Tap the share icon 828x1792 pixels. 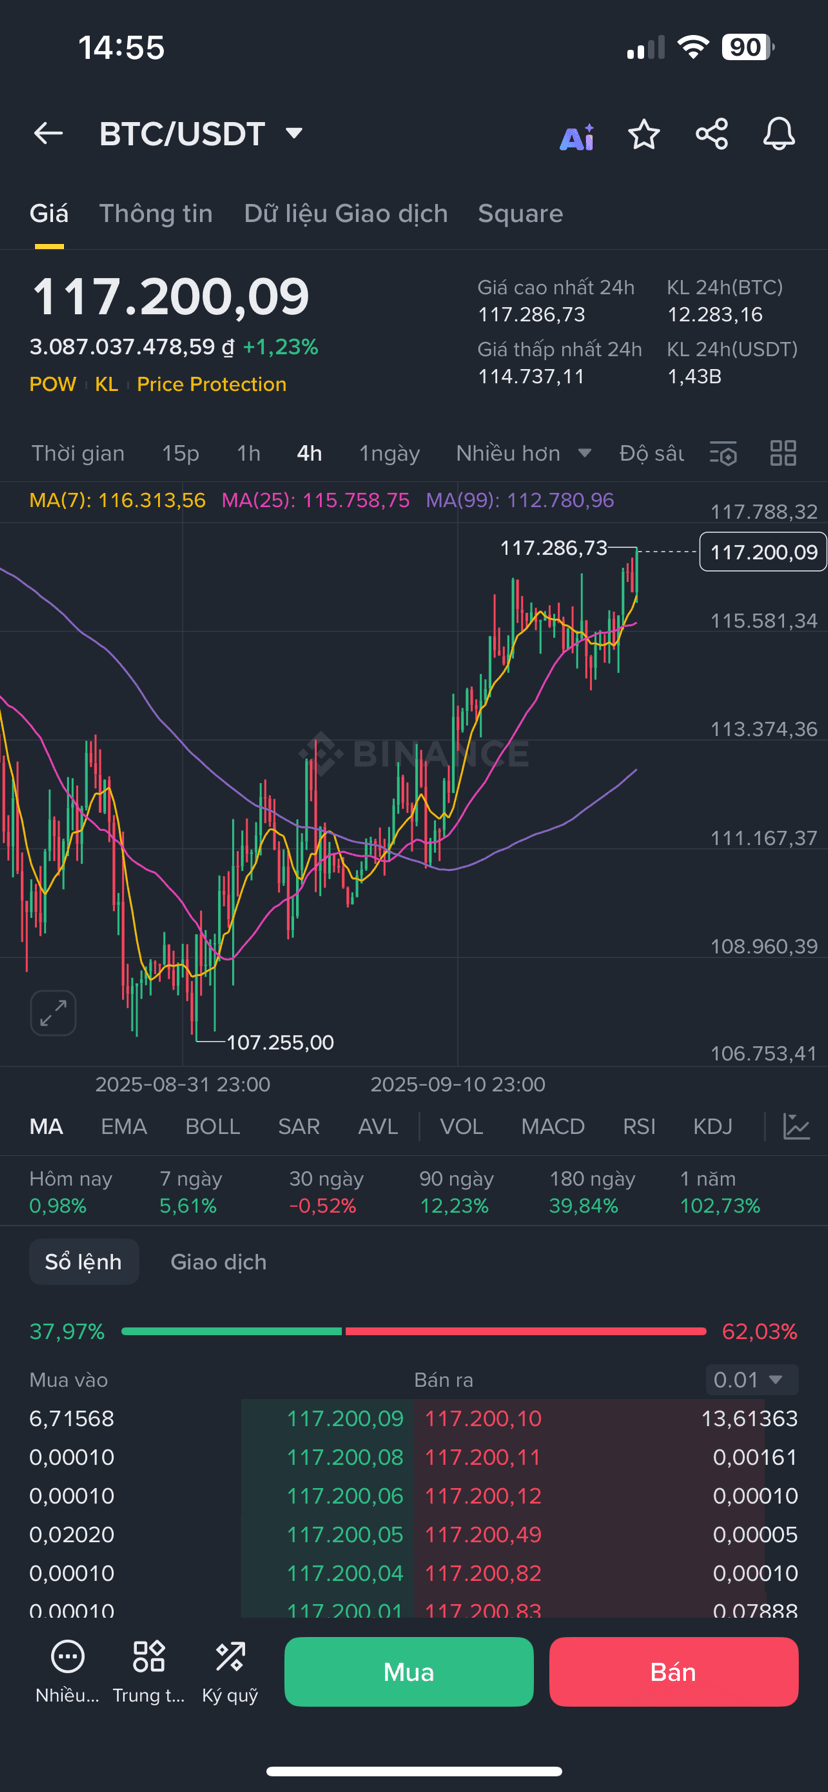click(712, 134)
